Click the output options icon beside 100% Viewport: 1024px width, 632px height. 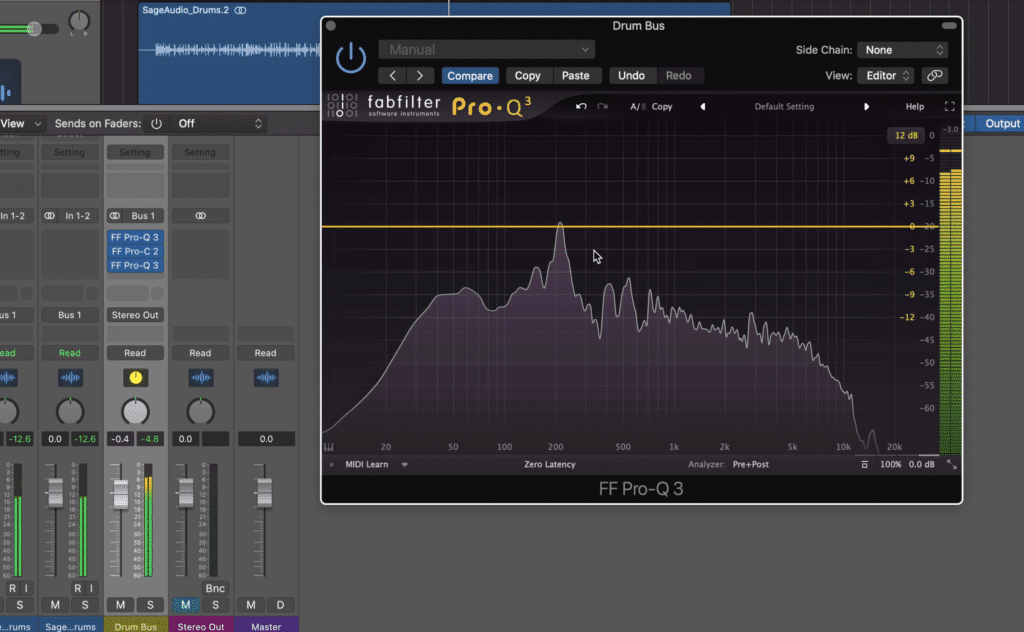[x=864, y=464]
